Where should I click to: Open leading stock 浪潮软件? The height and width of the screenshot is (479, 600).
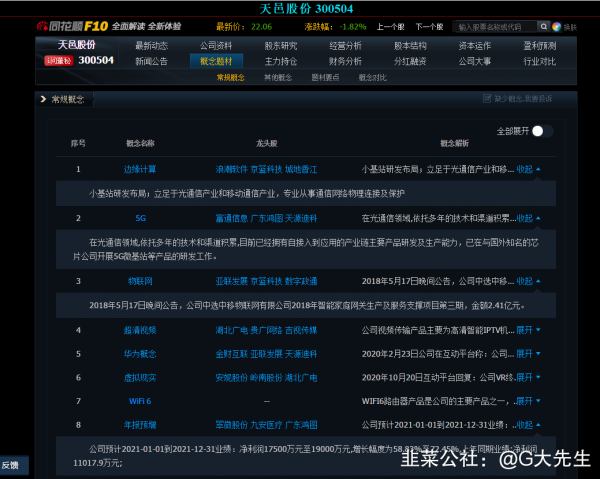[232, 169]
